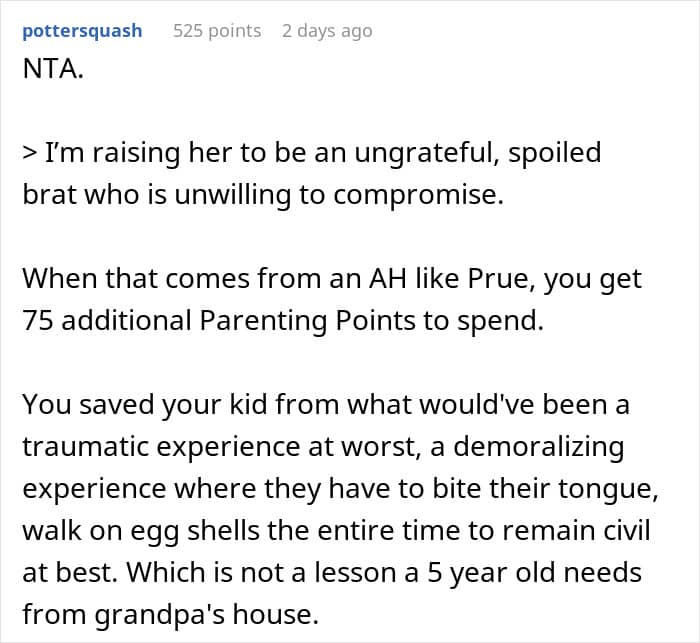Click the 2 days ago timestamp
Image resolution: width=700 pixels, height=643 pixels.
click(x=327, y=31)
